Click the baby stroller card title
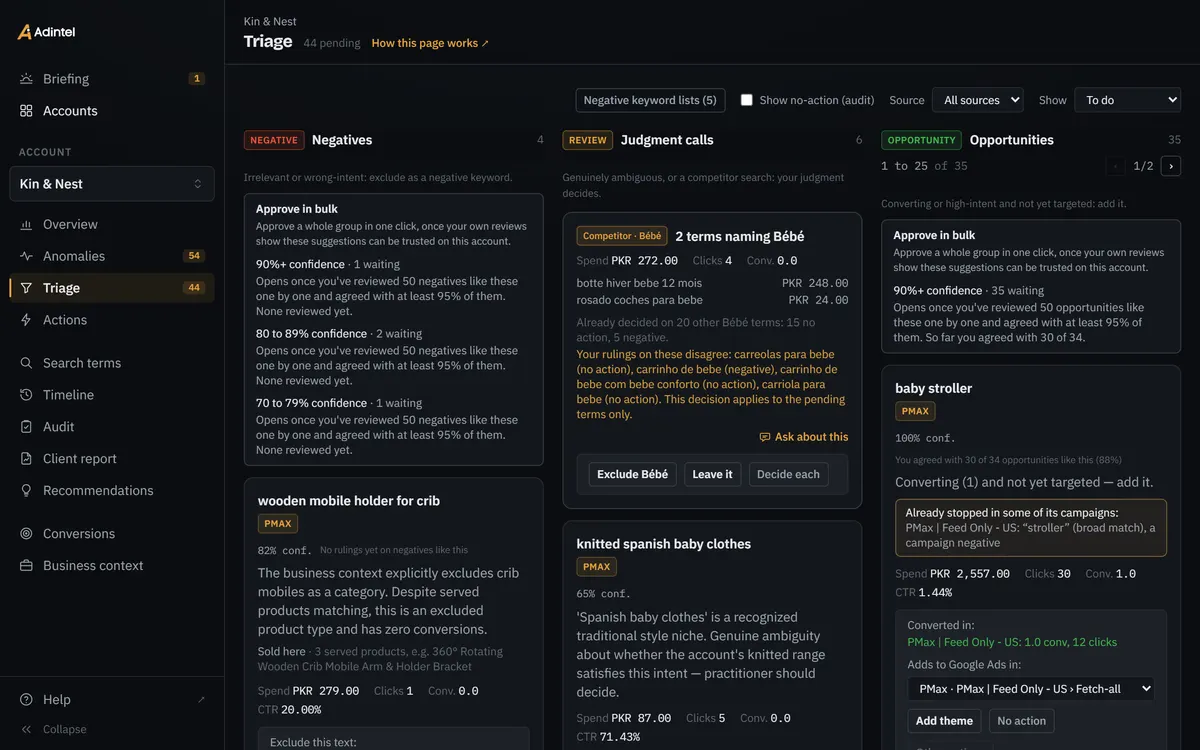Screen dimensions: 1200x750 [934, 388]
